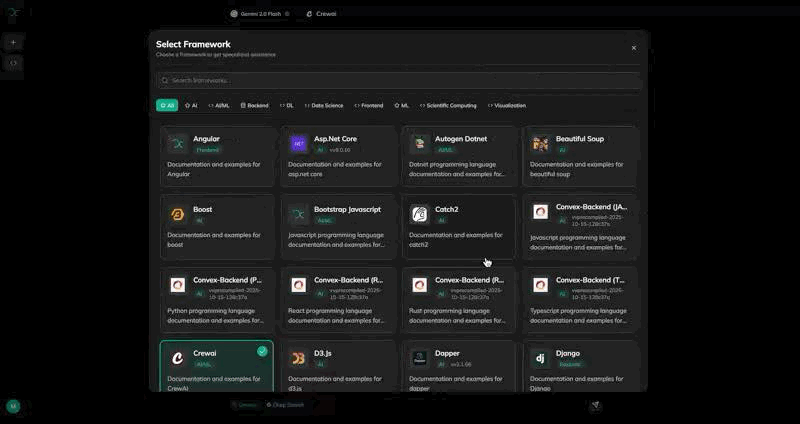
Task: Click the user avatar in bottom-left corner
Action: [13, 406]
